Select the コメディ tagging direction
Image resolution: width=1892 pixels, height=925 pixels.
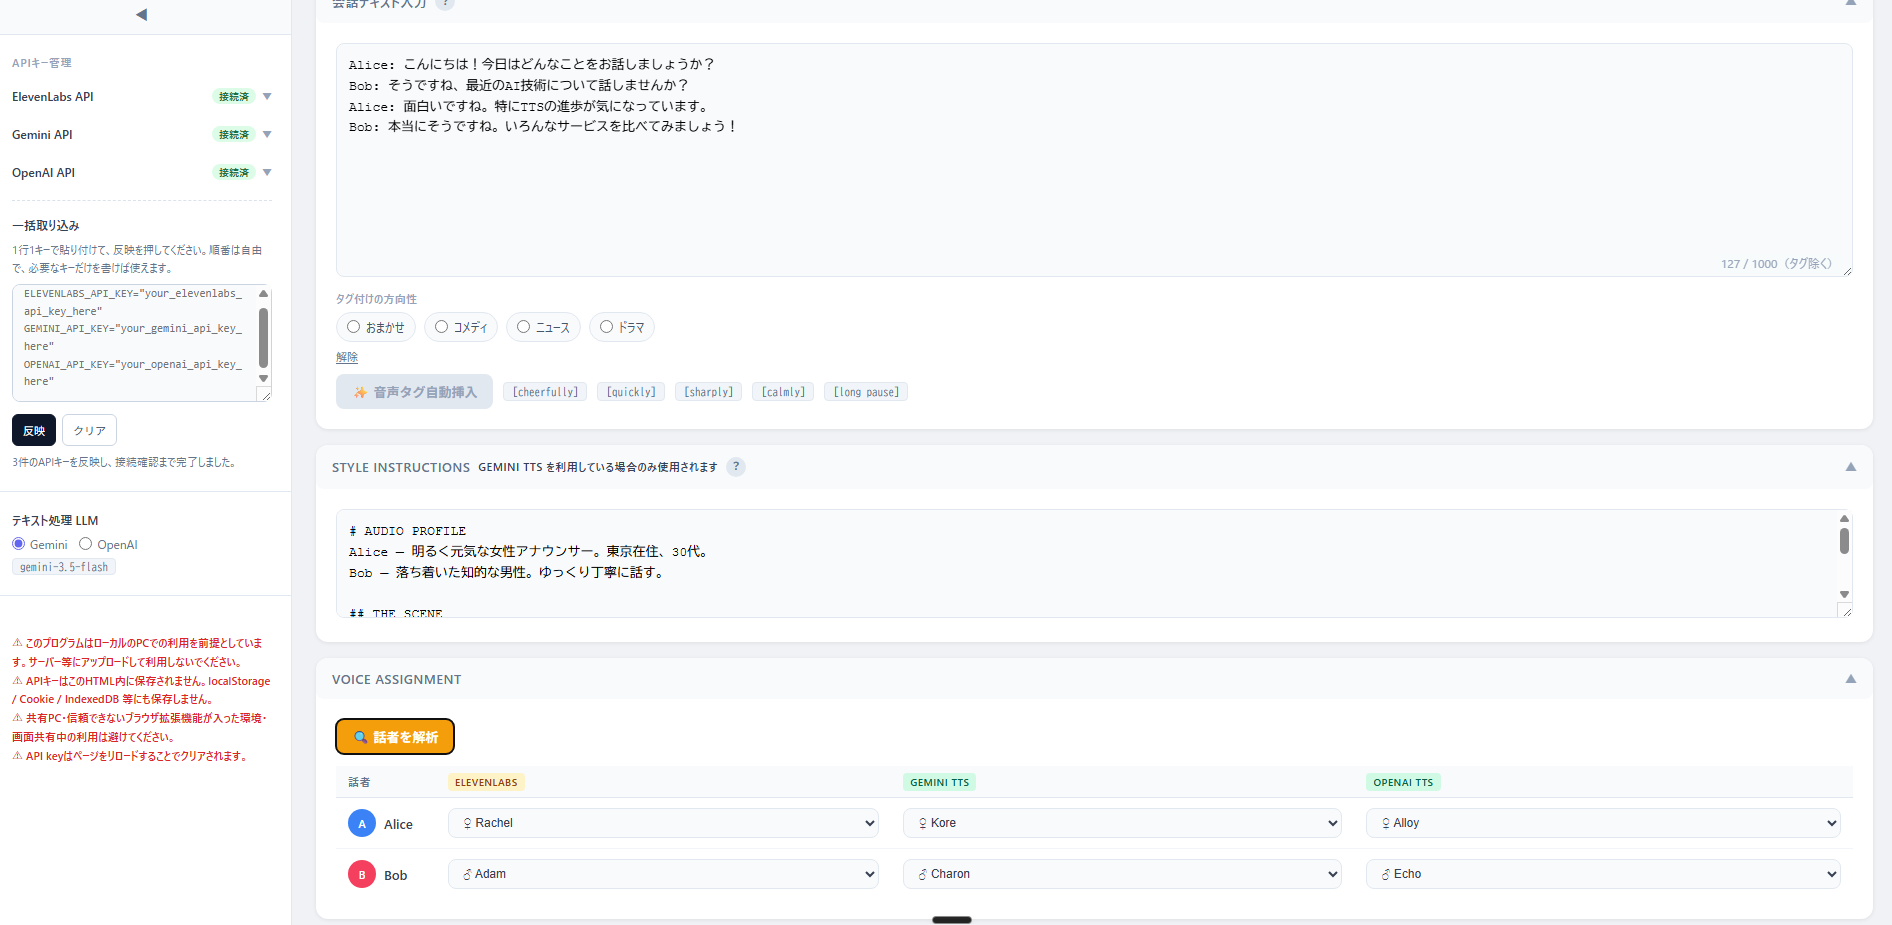click(461, 327)
